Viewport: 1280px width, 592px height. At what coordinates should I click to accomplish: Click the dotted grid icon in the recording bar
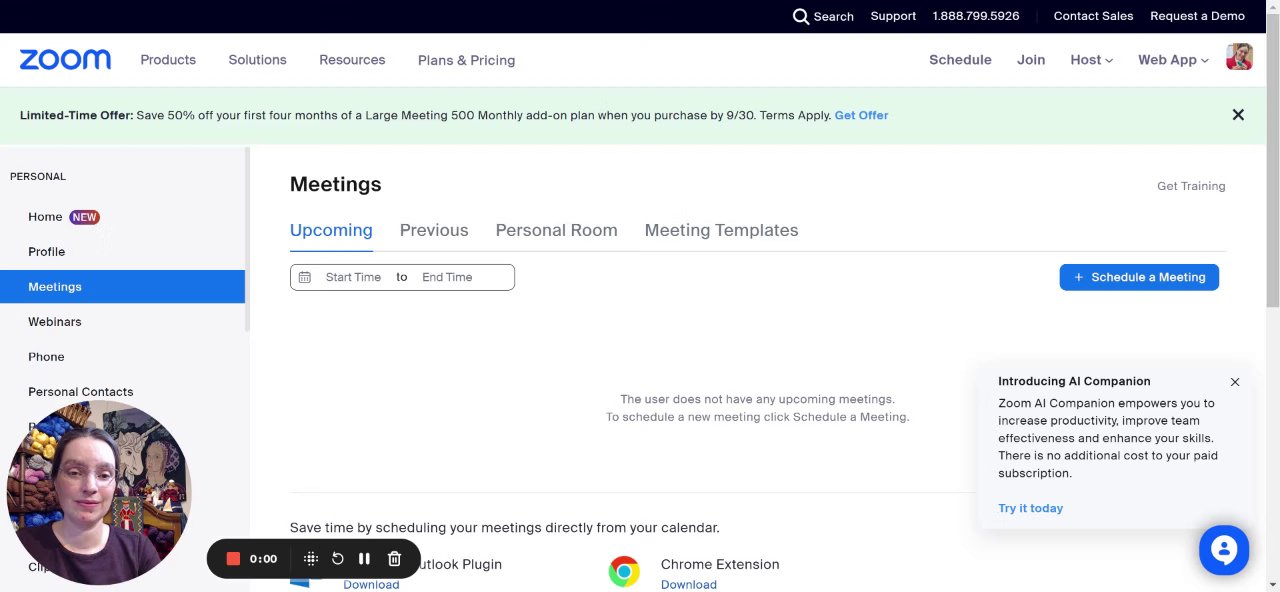tap(311, 559)
